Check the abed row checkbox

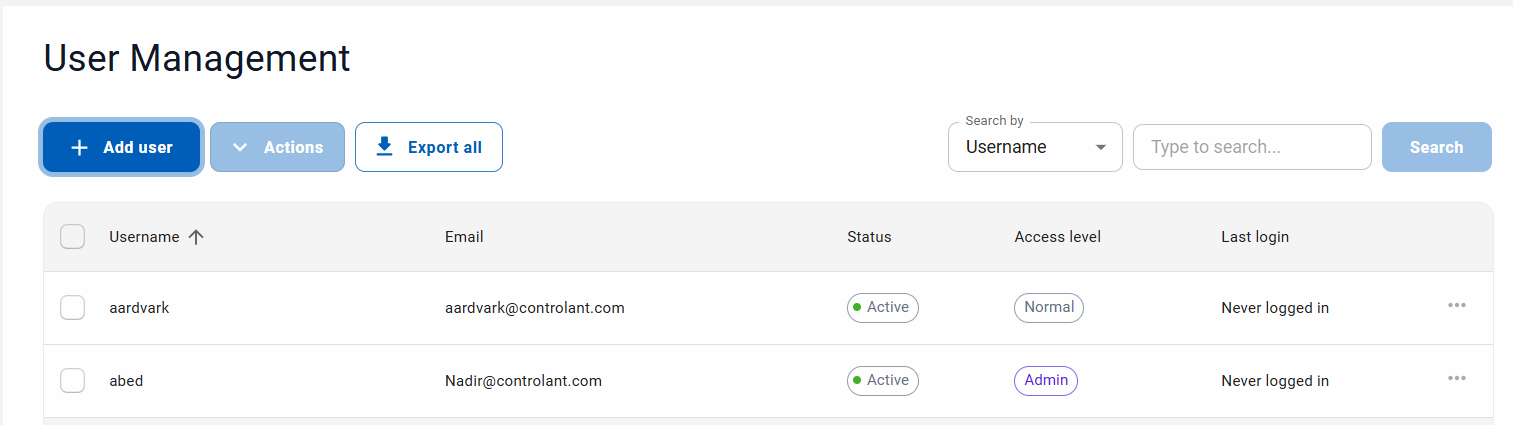pyautogui.click(x=73, y=380)
